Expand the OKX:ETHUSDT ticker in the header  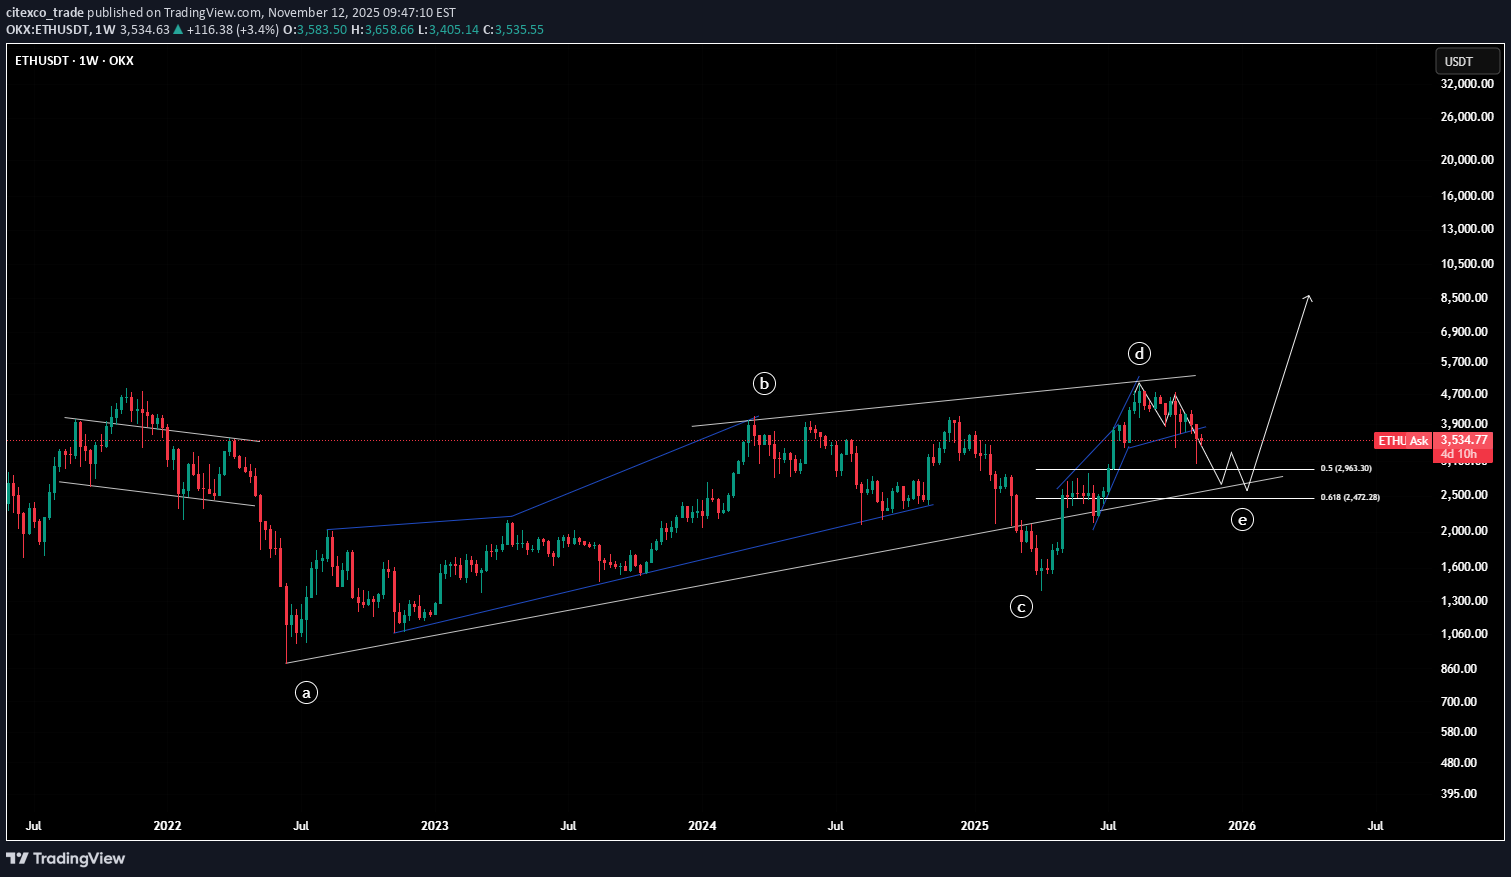point(49,30)
